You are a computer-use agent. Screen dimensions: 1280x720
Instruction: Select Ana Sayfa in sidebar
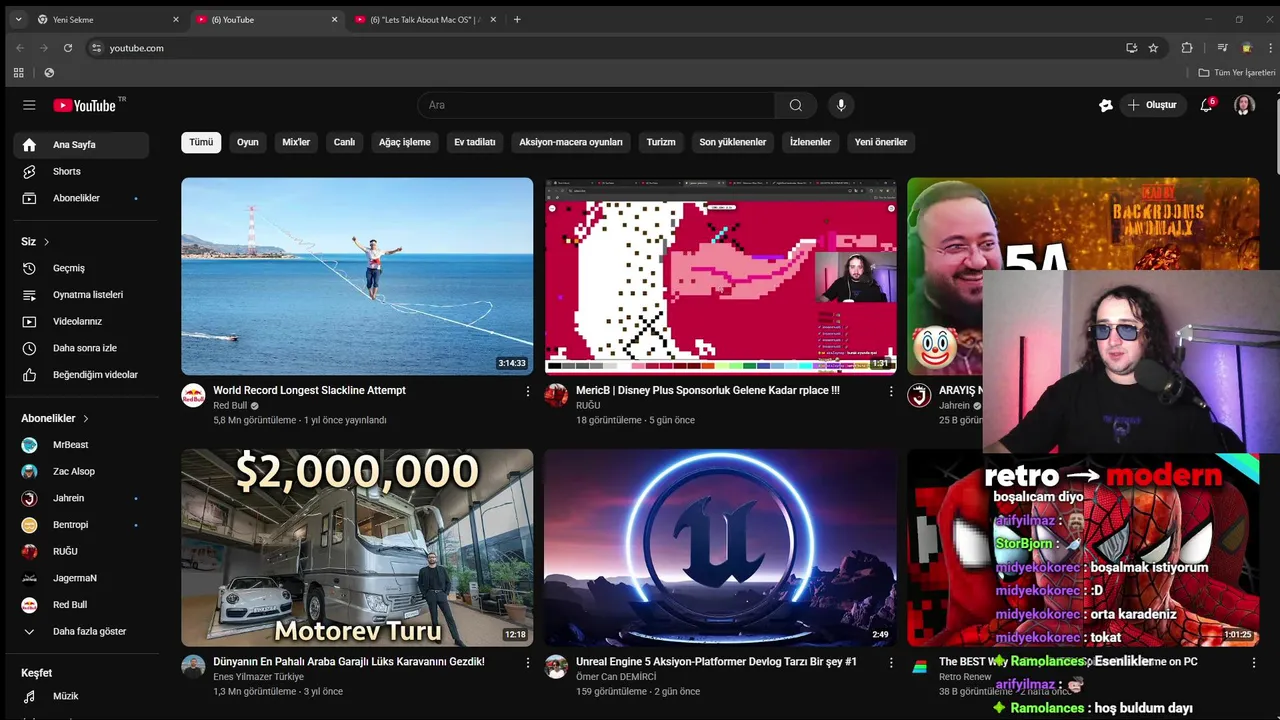click(x=81, y=145)
